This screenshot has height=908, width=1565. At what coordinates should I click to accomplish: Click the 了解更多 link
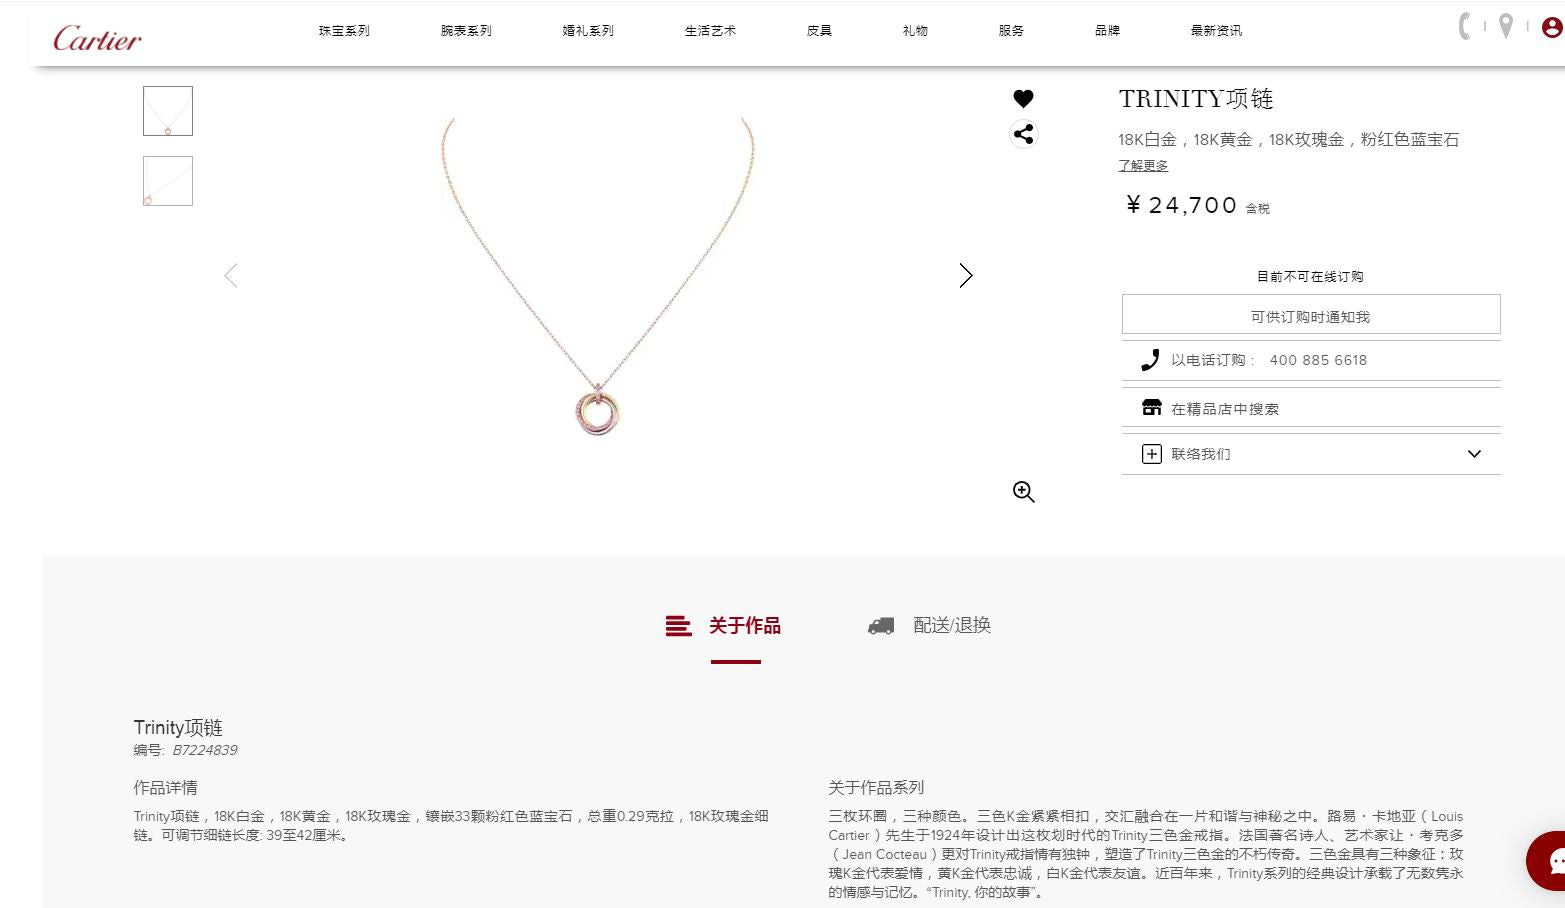pyautogui.click(x=1143, y=166)
